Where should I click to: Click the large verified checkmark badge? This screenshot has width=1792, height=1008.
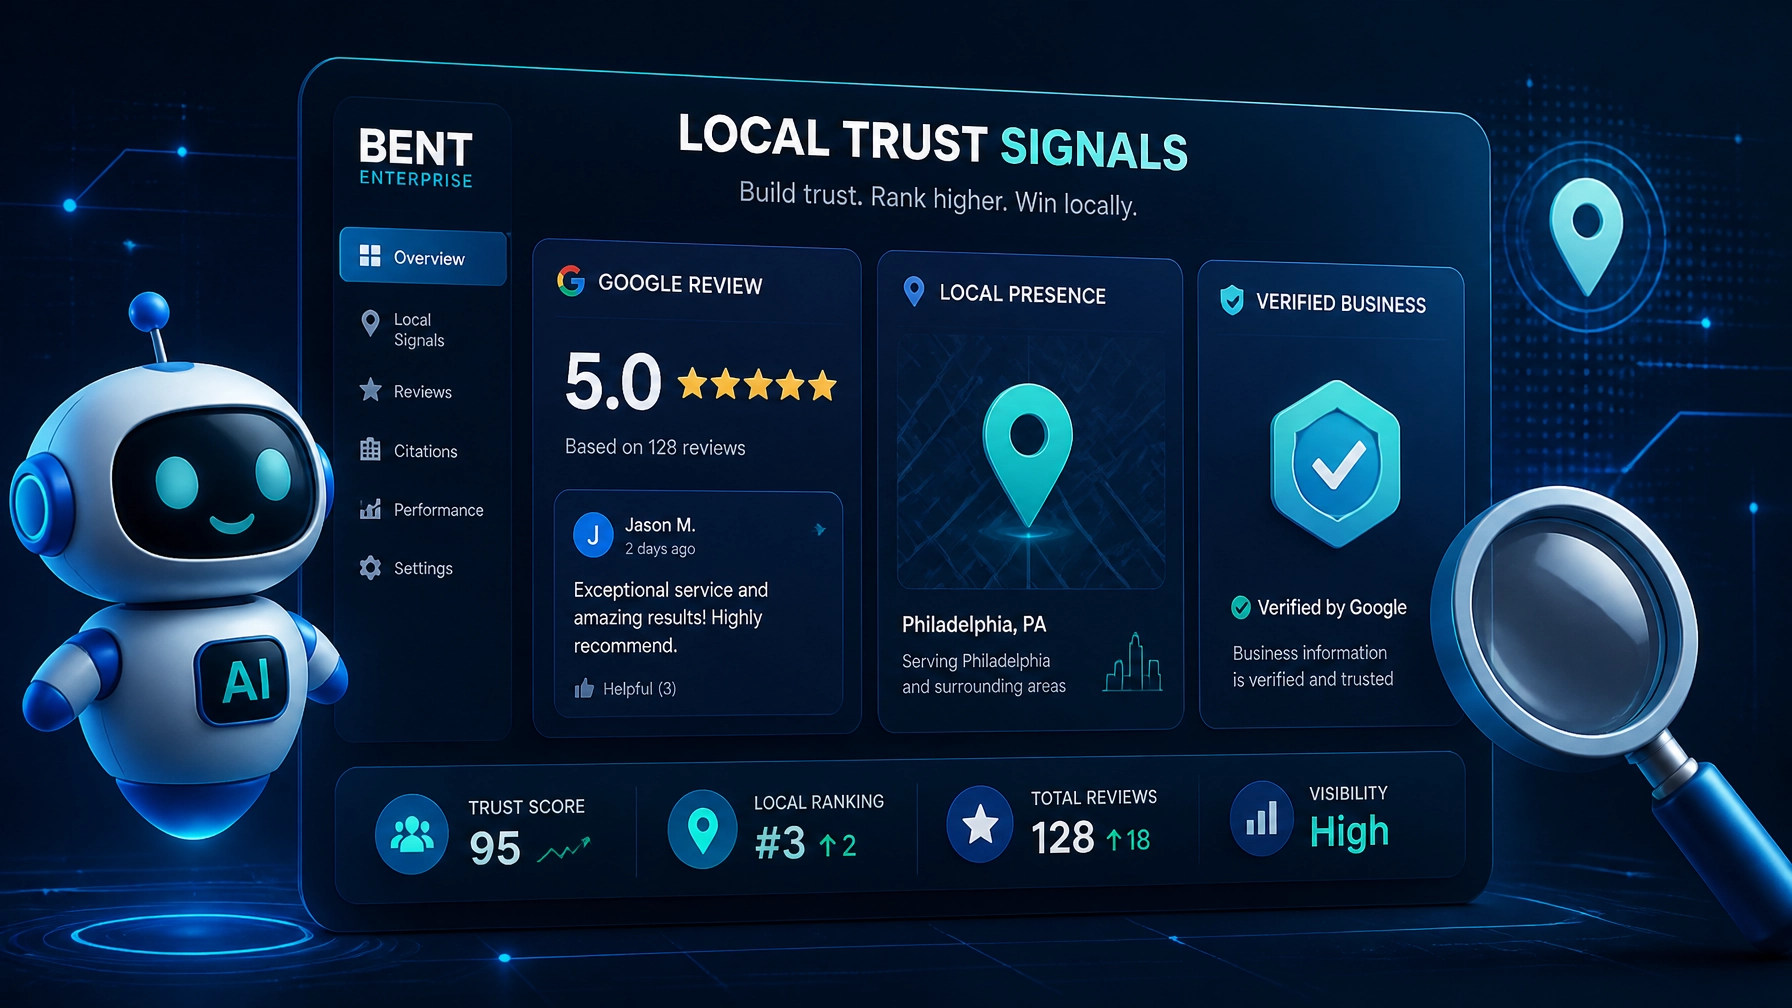pyautogui.click(x=1335, y=464)
